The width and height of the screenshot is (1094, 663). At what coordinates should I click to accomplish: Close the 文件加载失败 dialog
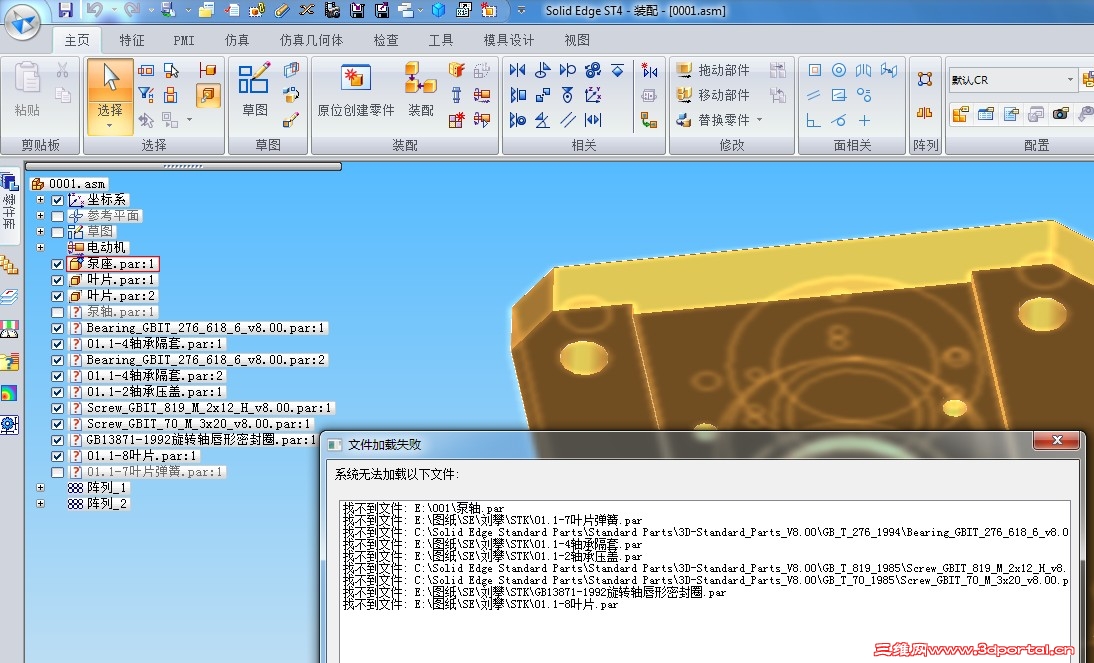coord(1057,440)
